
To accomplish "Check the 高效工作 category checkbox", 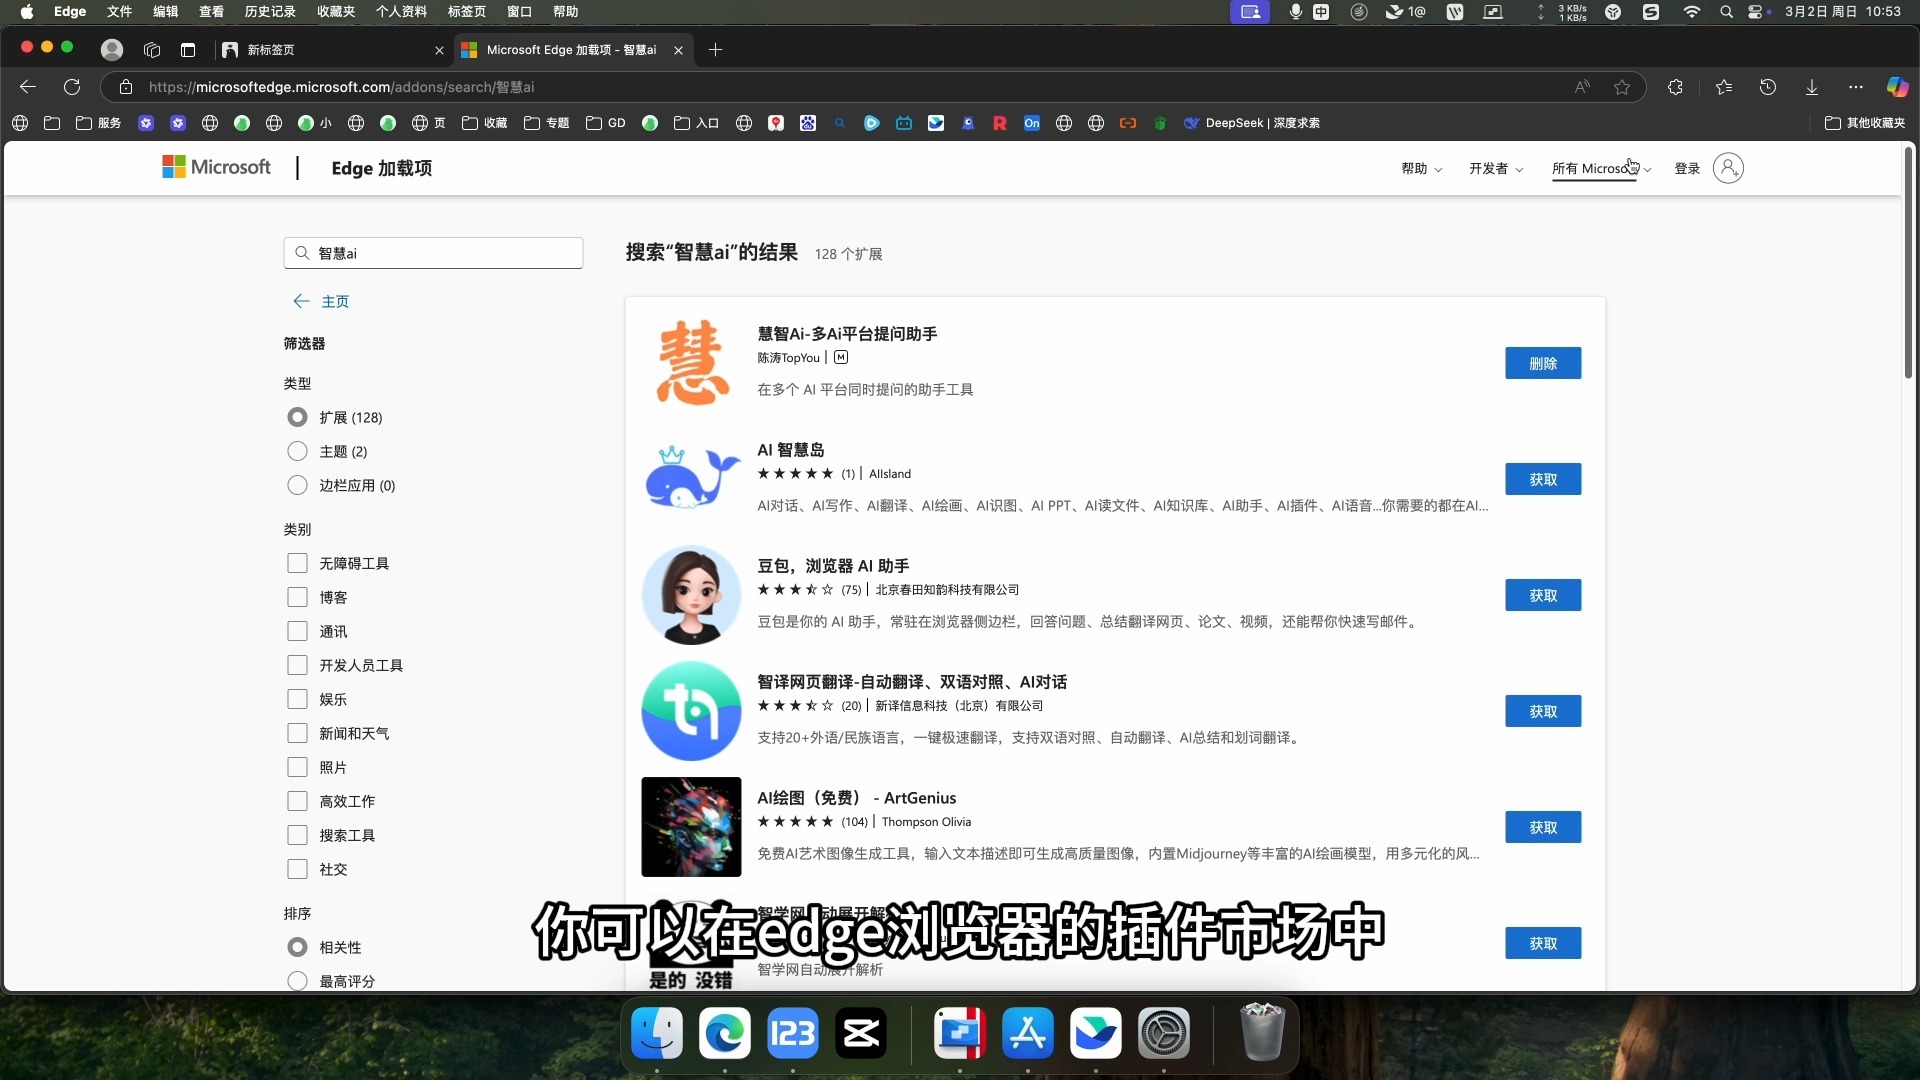I will point(297,801).
